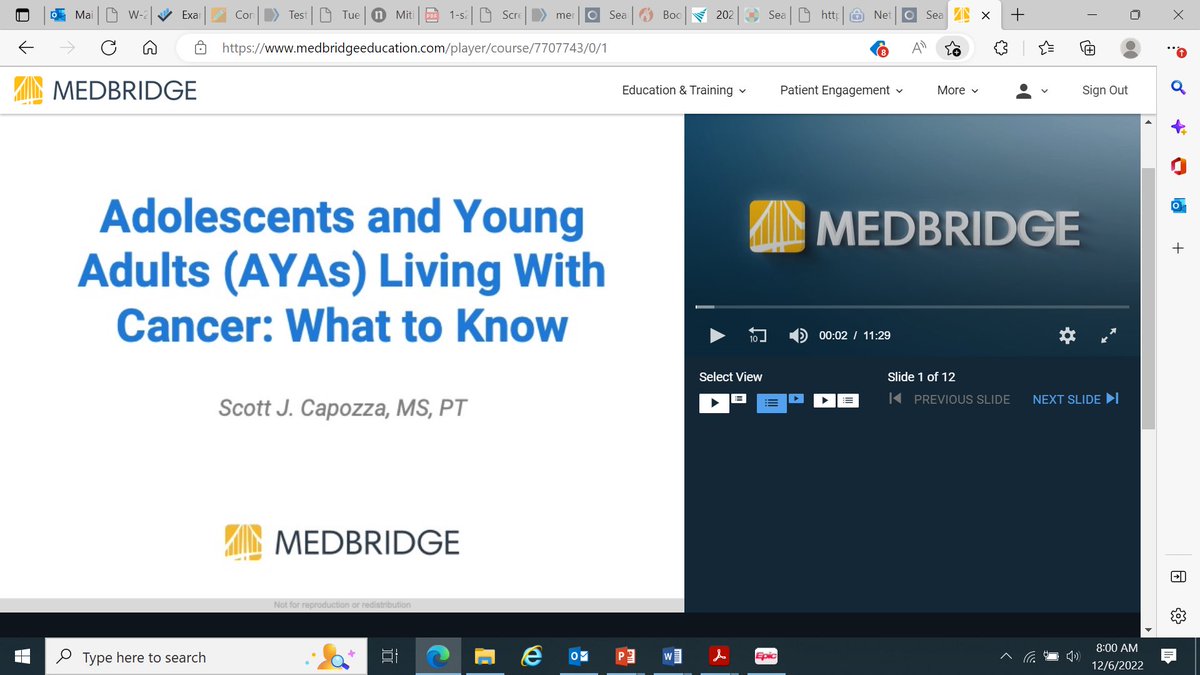Open the browser home page
This screenshot has width=1200, height=675.
coord(149,48)
